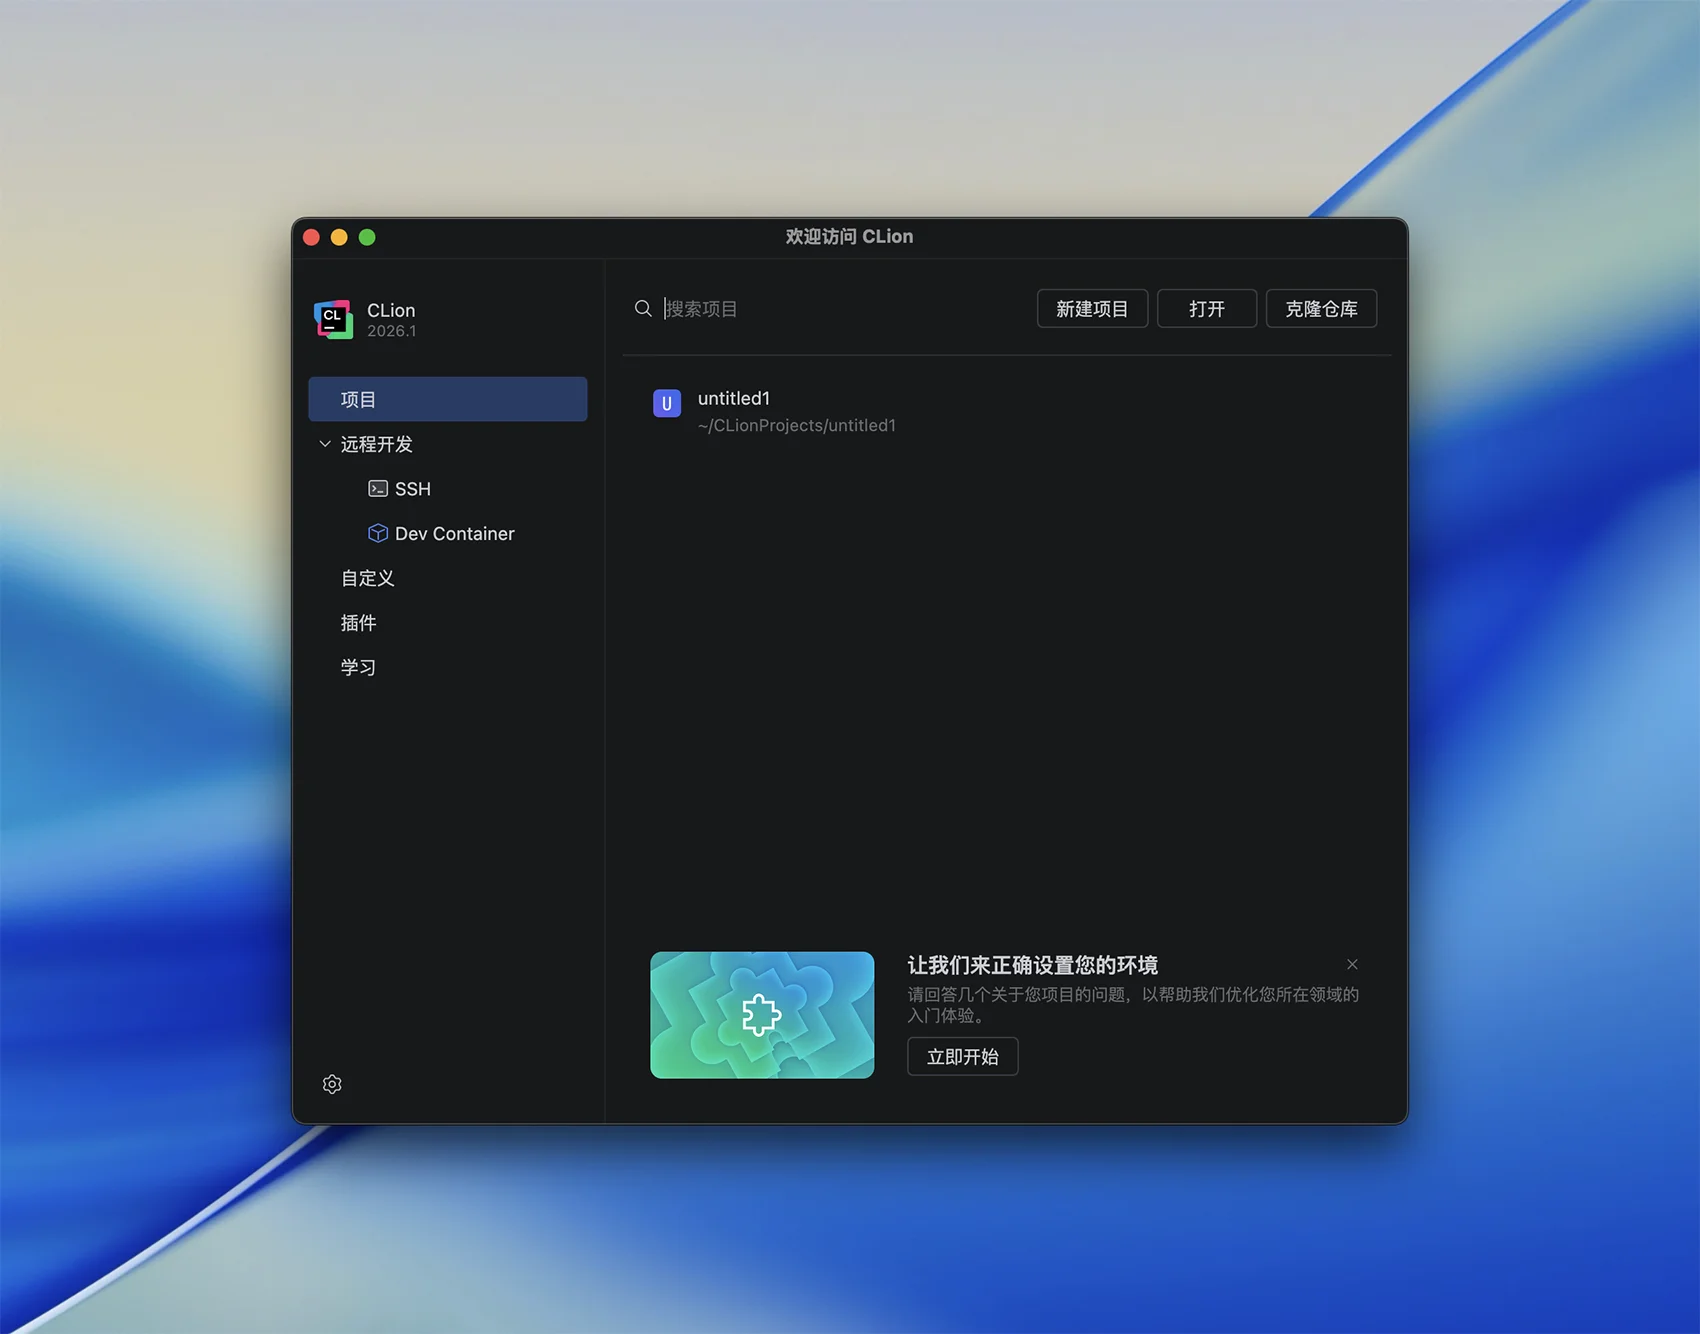Click the SSH terminal icon
The height and width of the screenshot is (1334, 1700).
tap(378, 489)
